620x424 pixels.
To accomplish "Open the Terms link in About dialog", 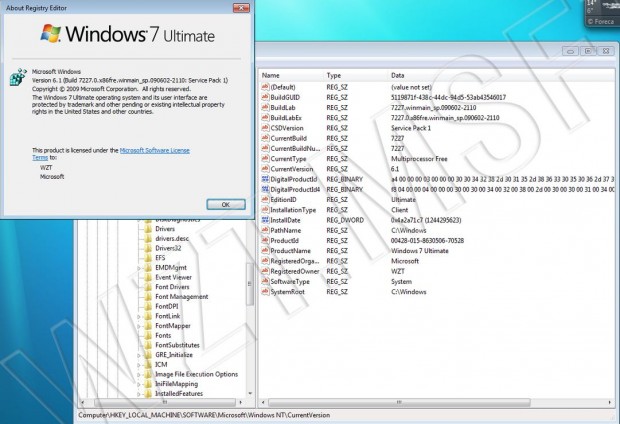I will click(x=40, y=157).
